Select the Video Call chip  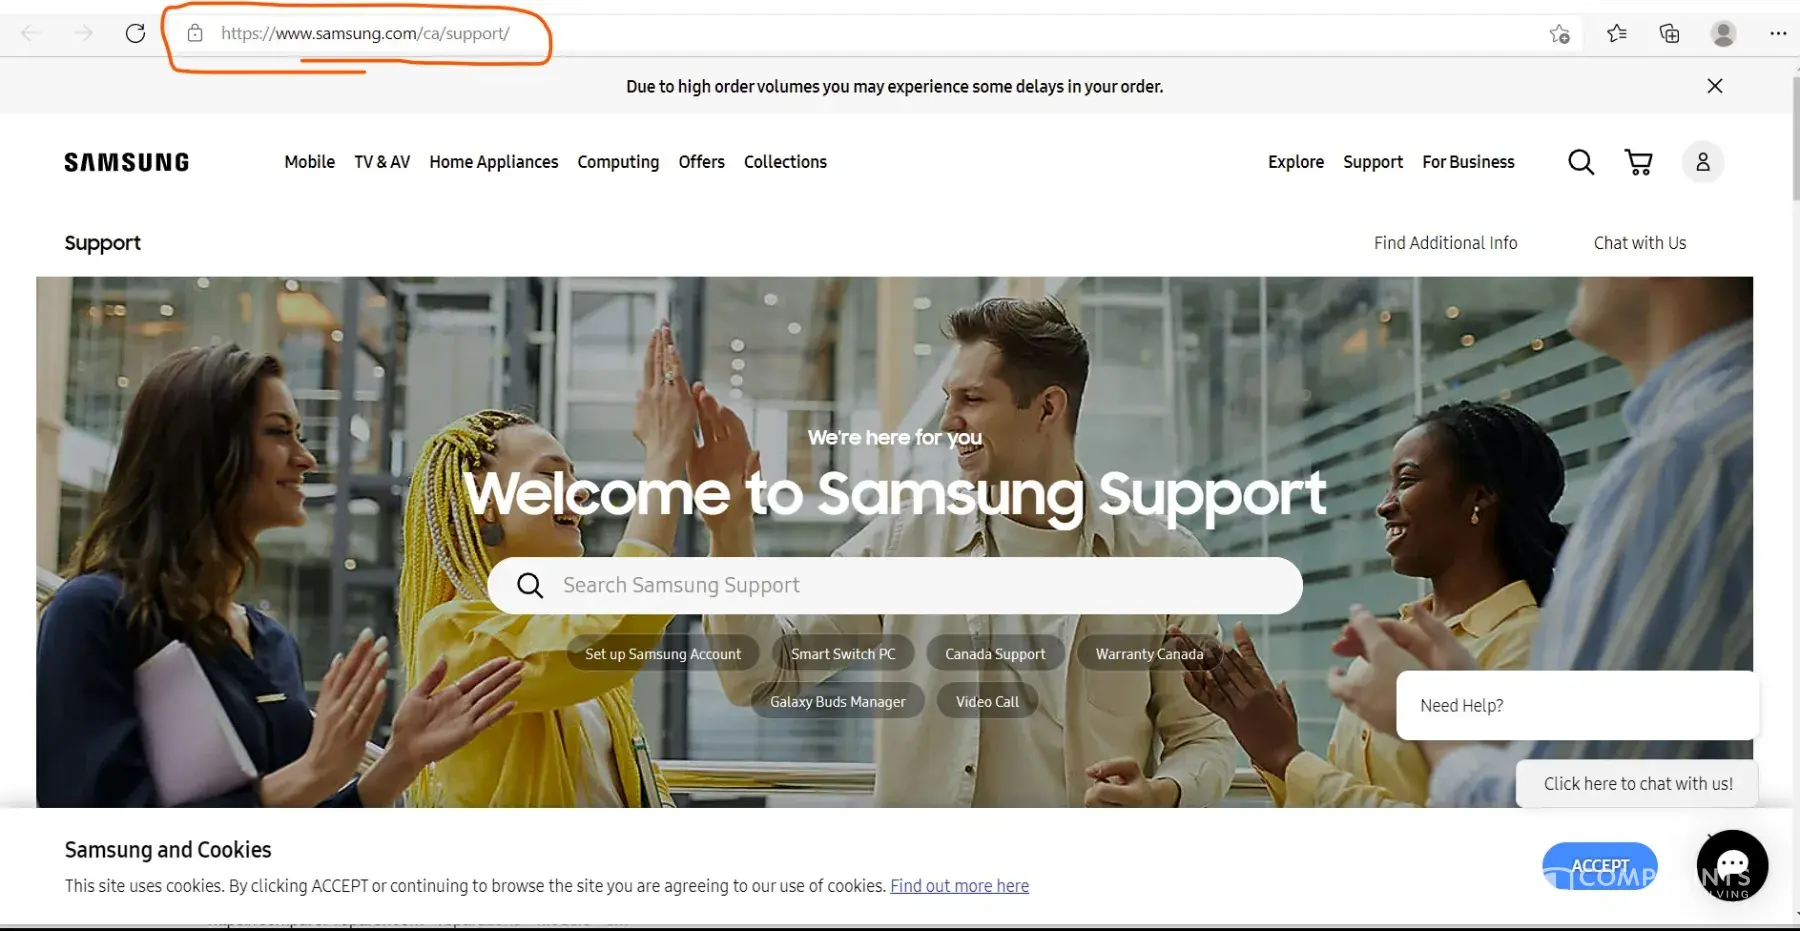click(987, 702)
